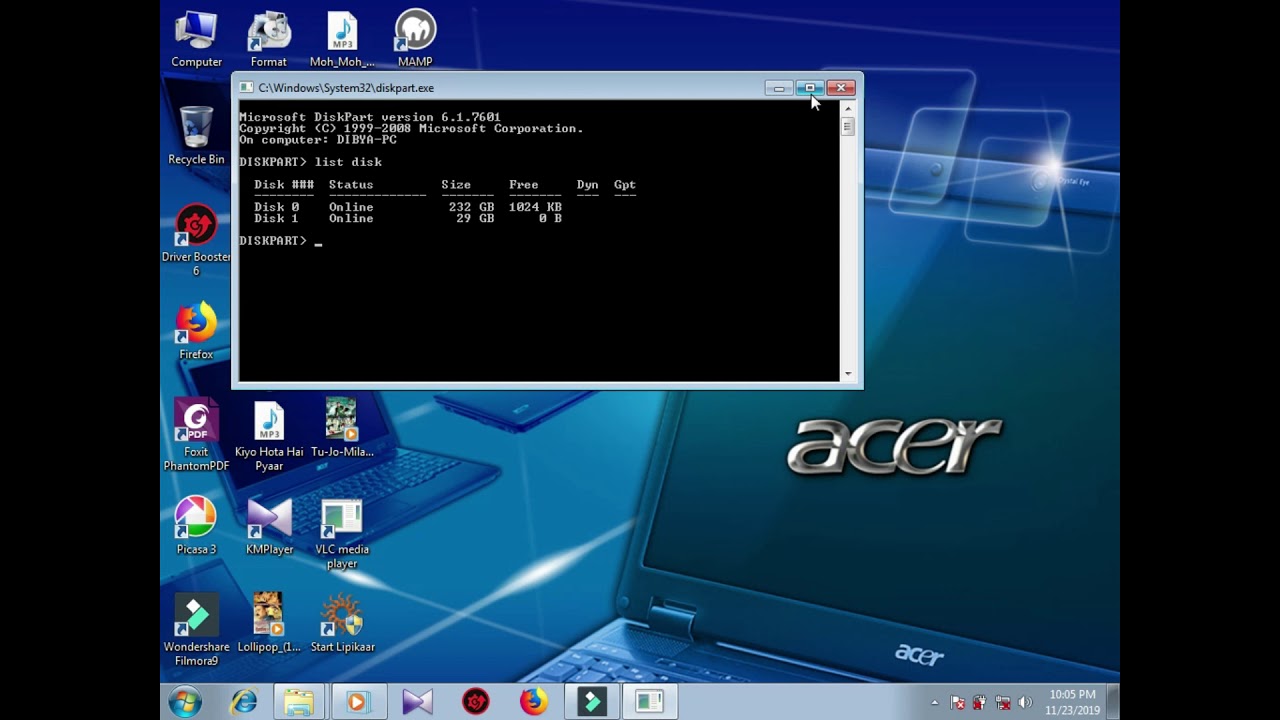
Task: Open the clock showing 10:05 PM
Action: tap(1072, 702)
